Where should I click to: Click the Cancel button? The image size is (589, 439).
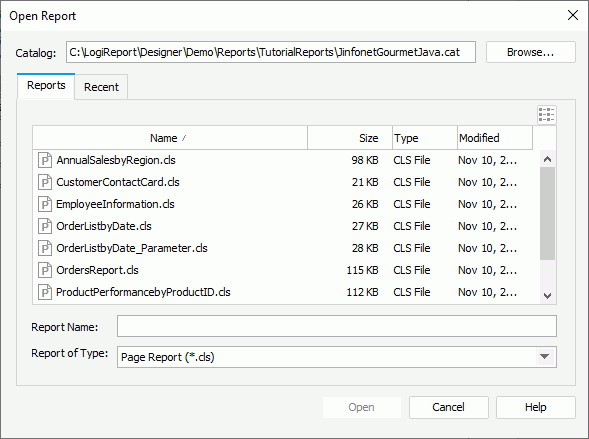[449, 407]
